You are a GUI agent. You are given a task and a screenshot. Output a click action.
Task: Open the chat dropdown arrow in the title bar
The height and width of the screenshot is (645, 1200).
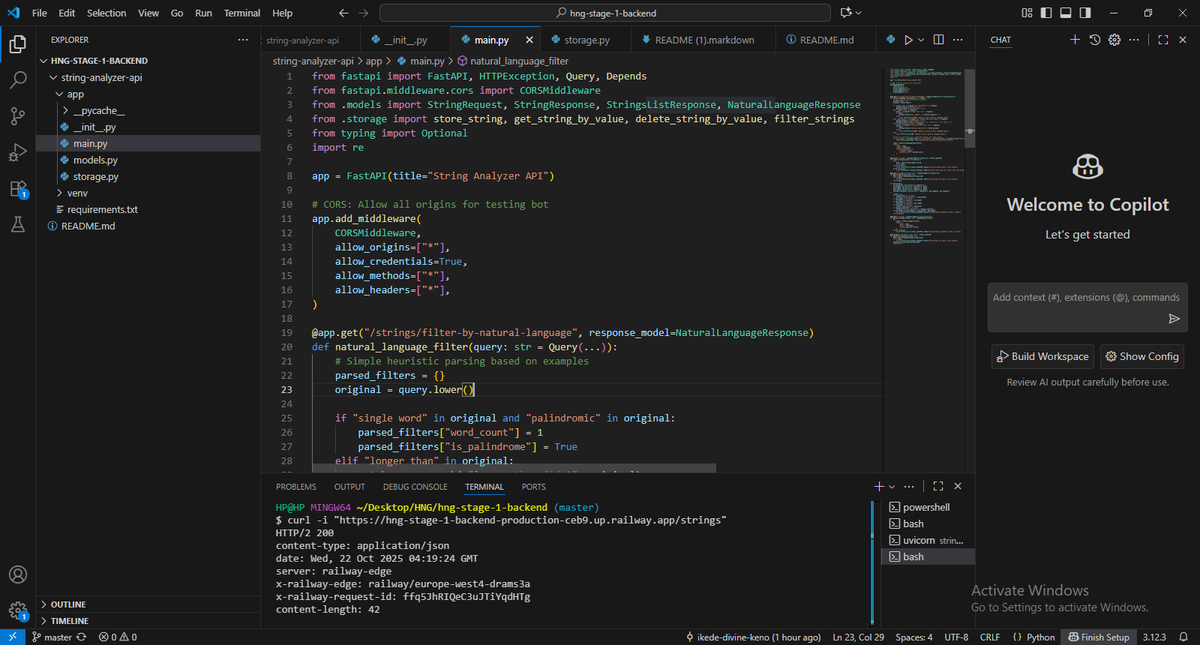pyautogui.click(x=859, y=13)
